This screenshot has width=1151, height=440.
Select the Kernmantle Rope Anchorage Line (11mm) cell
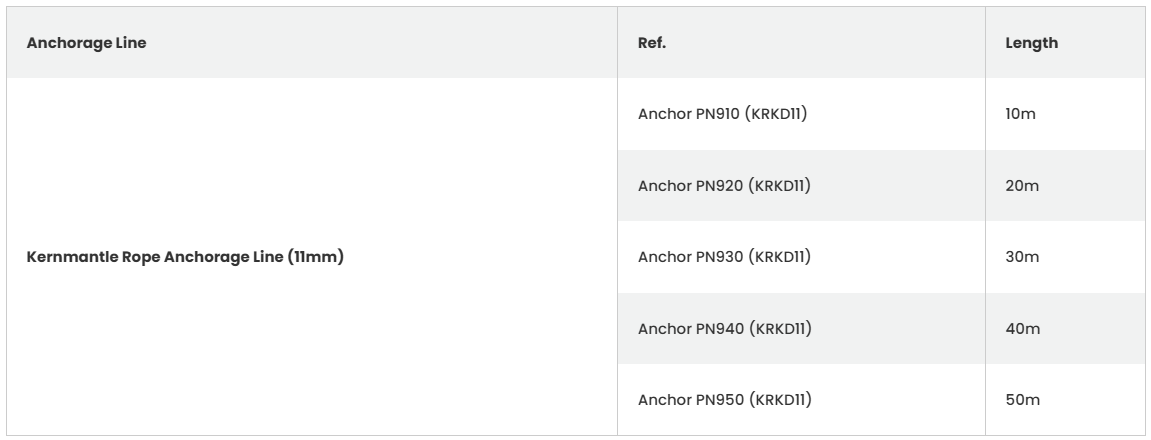[x=312, y=256]
